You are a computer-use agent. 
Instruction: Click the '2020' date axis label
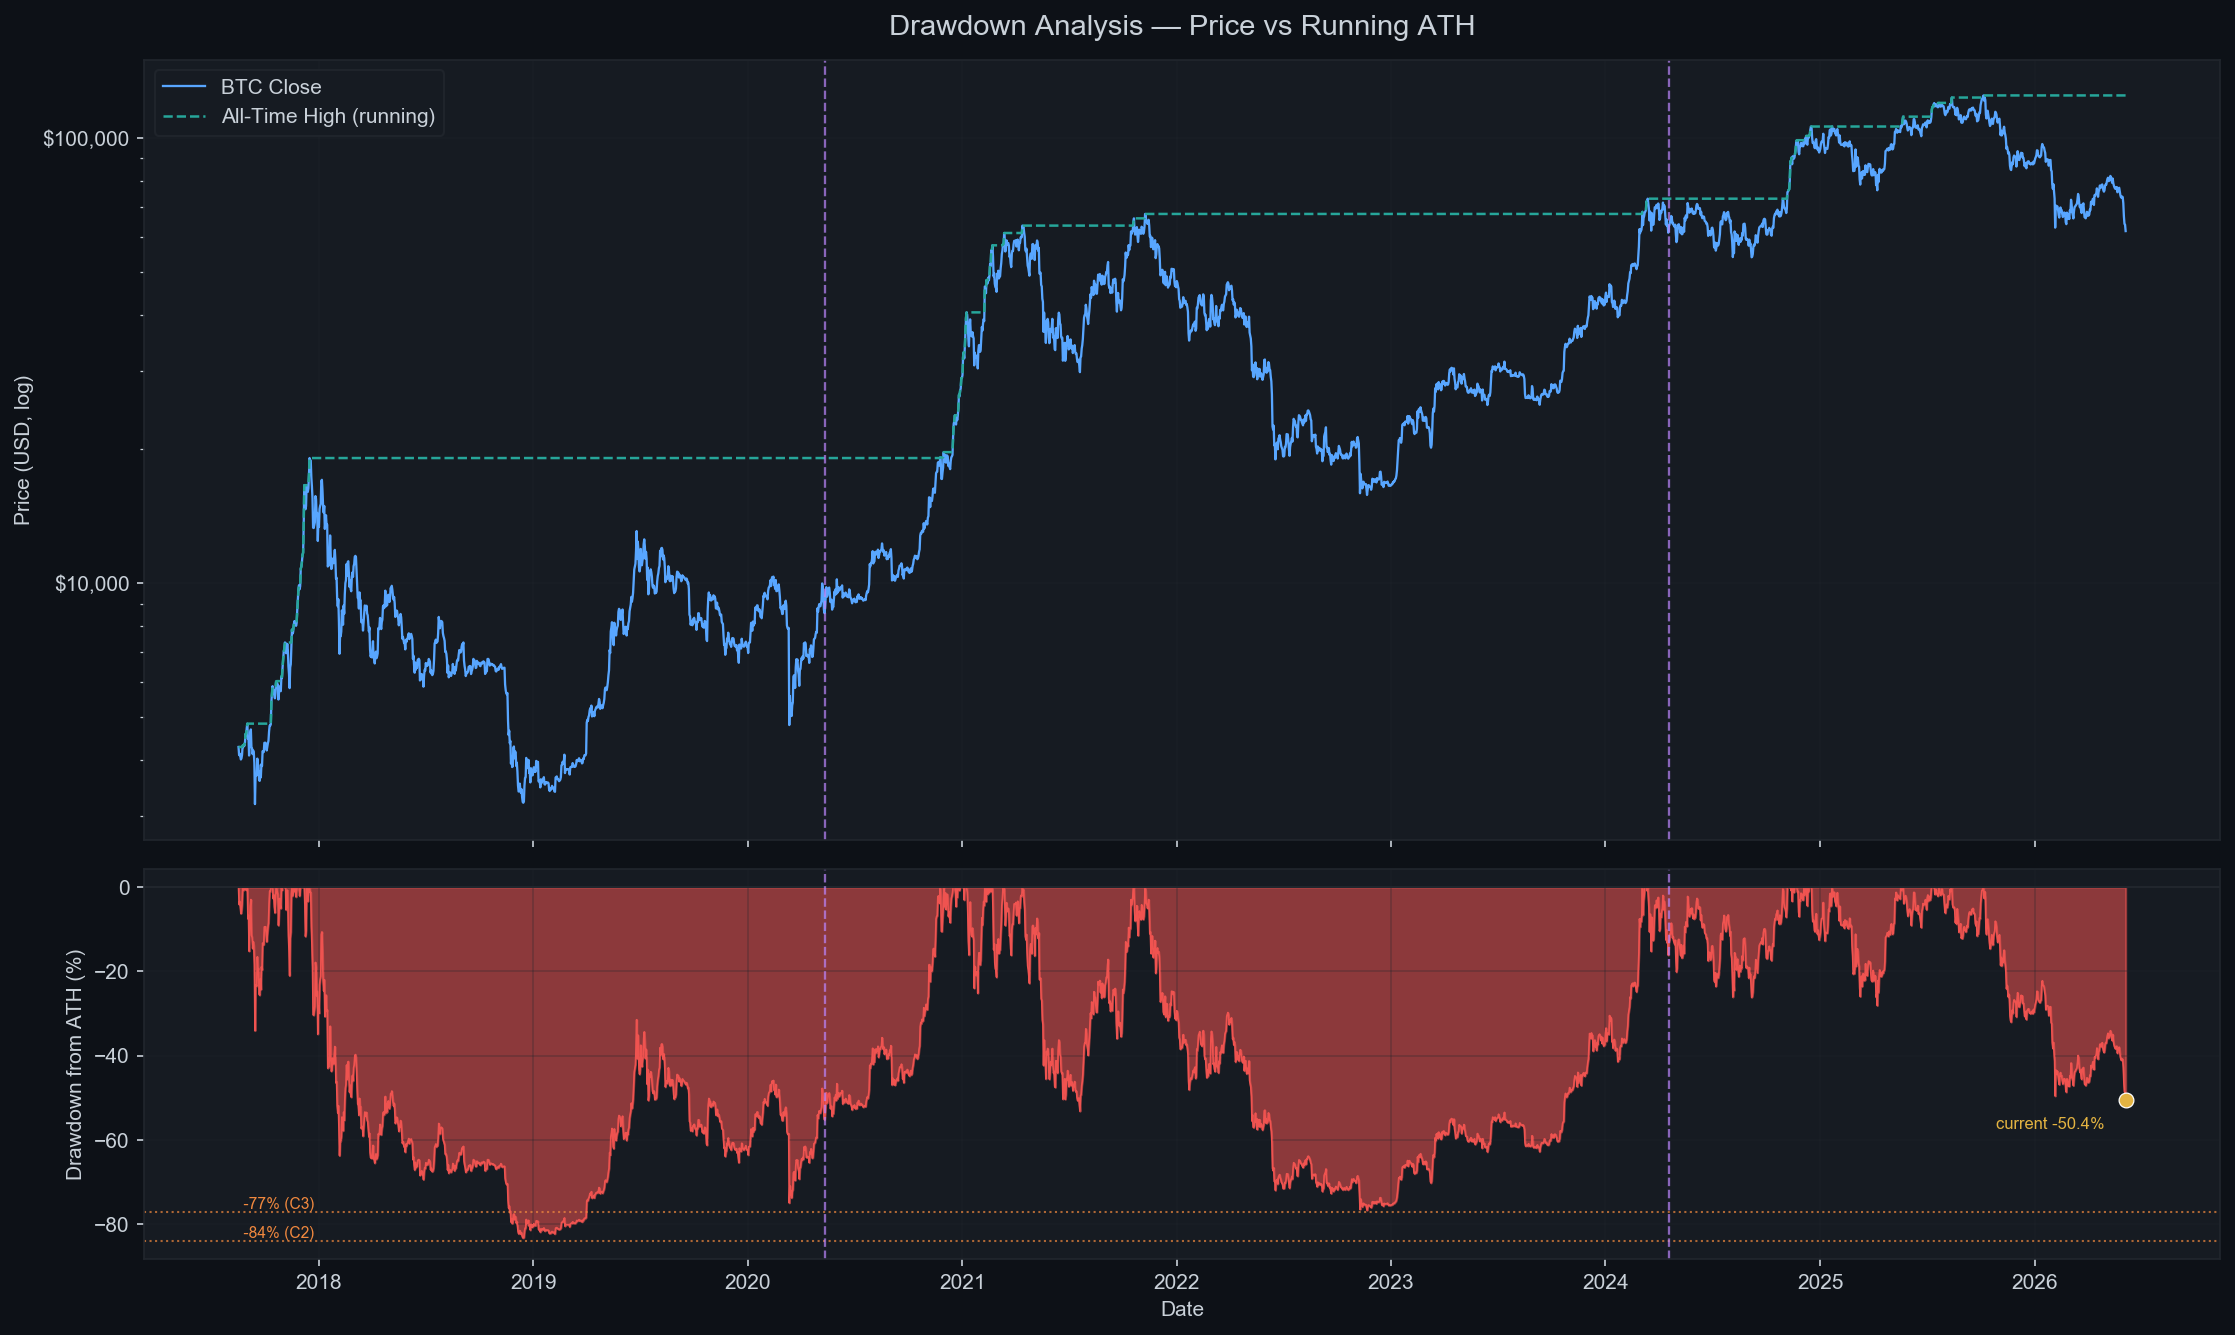748,1282
